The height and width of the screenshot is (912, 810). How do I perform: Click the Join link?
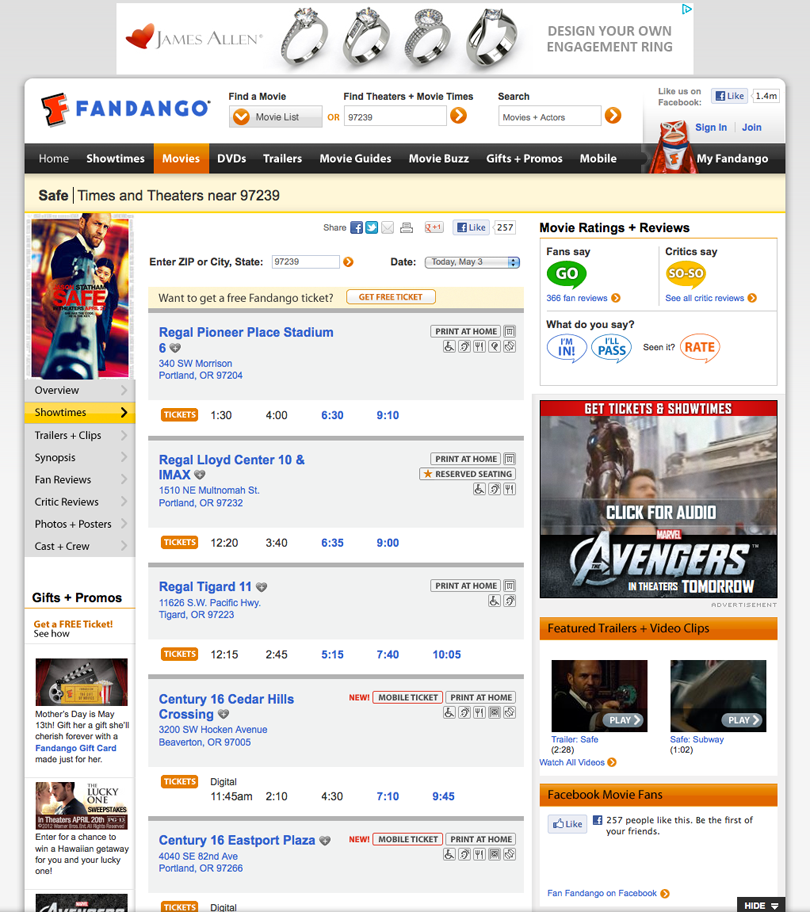pyautogui.click(x=751, y=127)
